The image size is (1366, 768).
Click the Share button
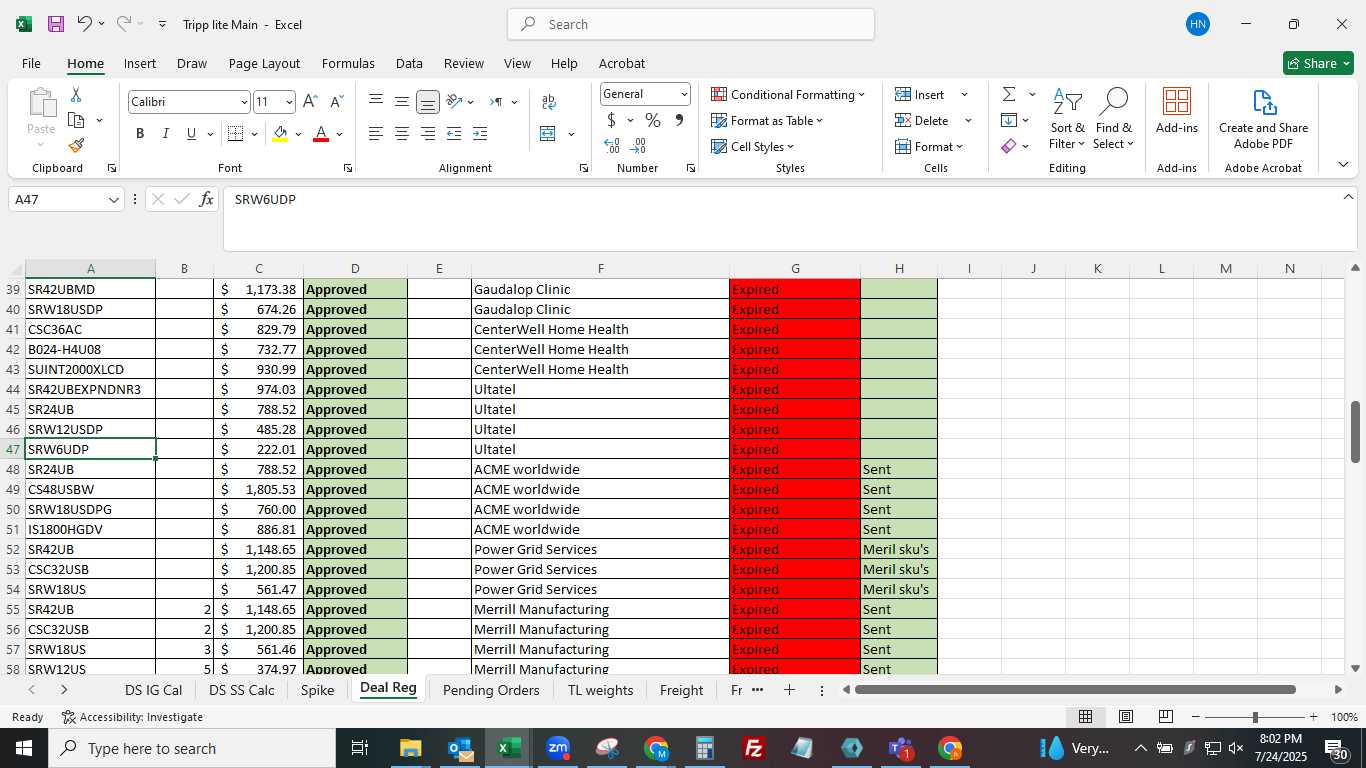[x=1318, y=63]
